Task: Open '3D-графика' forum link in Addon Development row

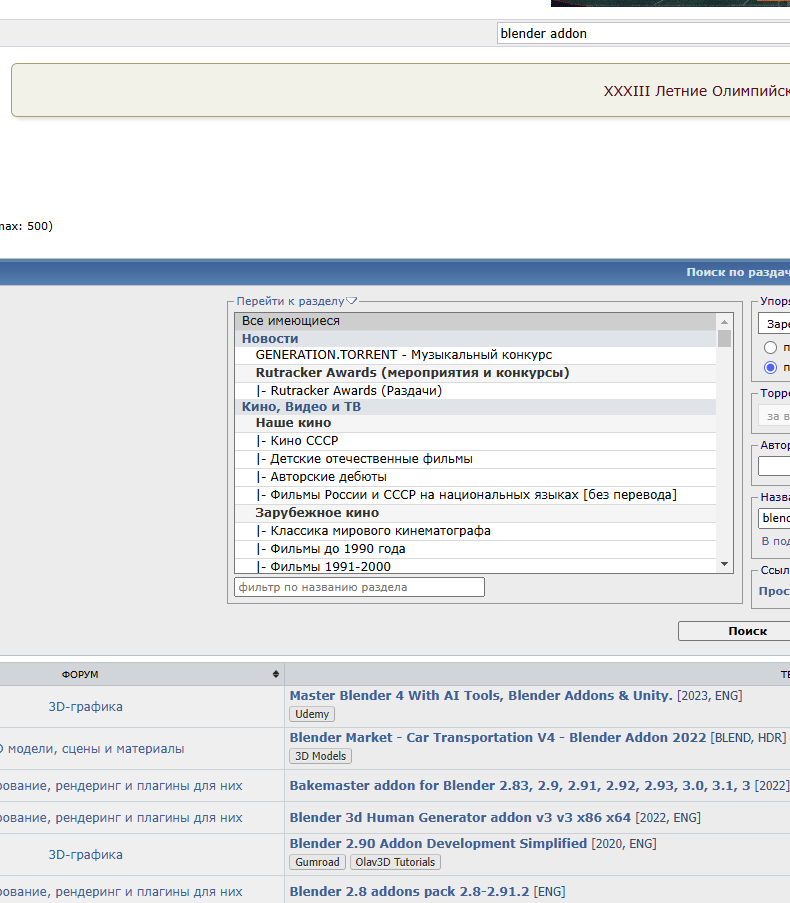Action: point(85,855)
